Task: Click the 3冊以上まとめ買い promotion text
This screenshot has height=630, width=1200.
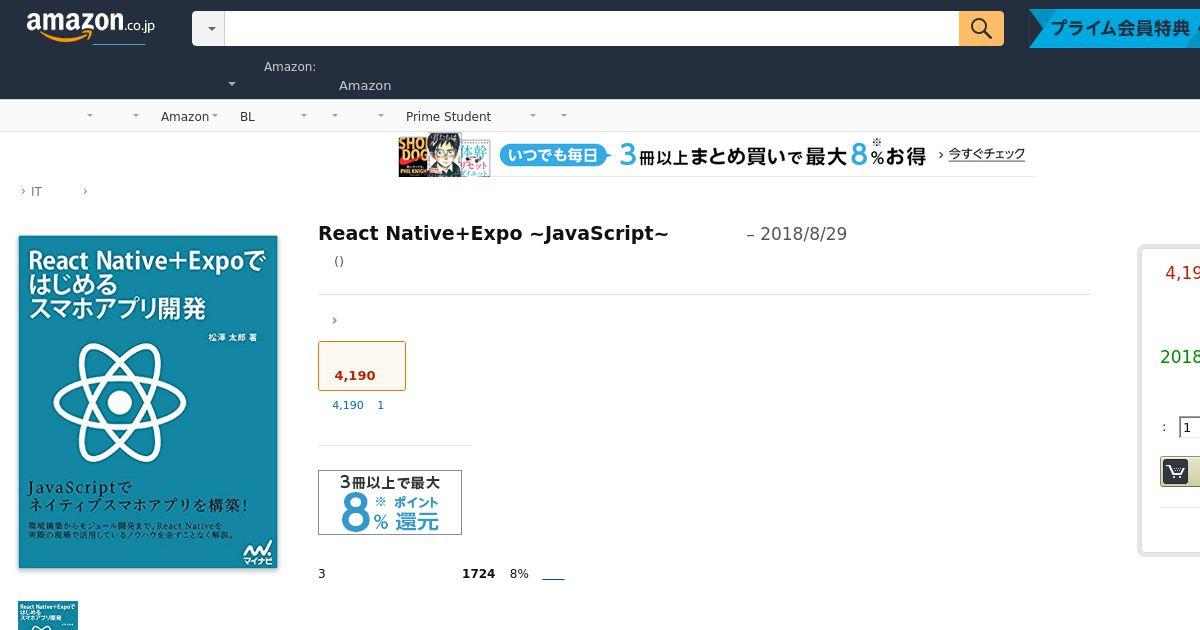Action: pos(773,155)
